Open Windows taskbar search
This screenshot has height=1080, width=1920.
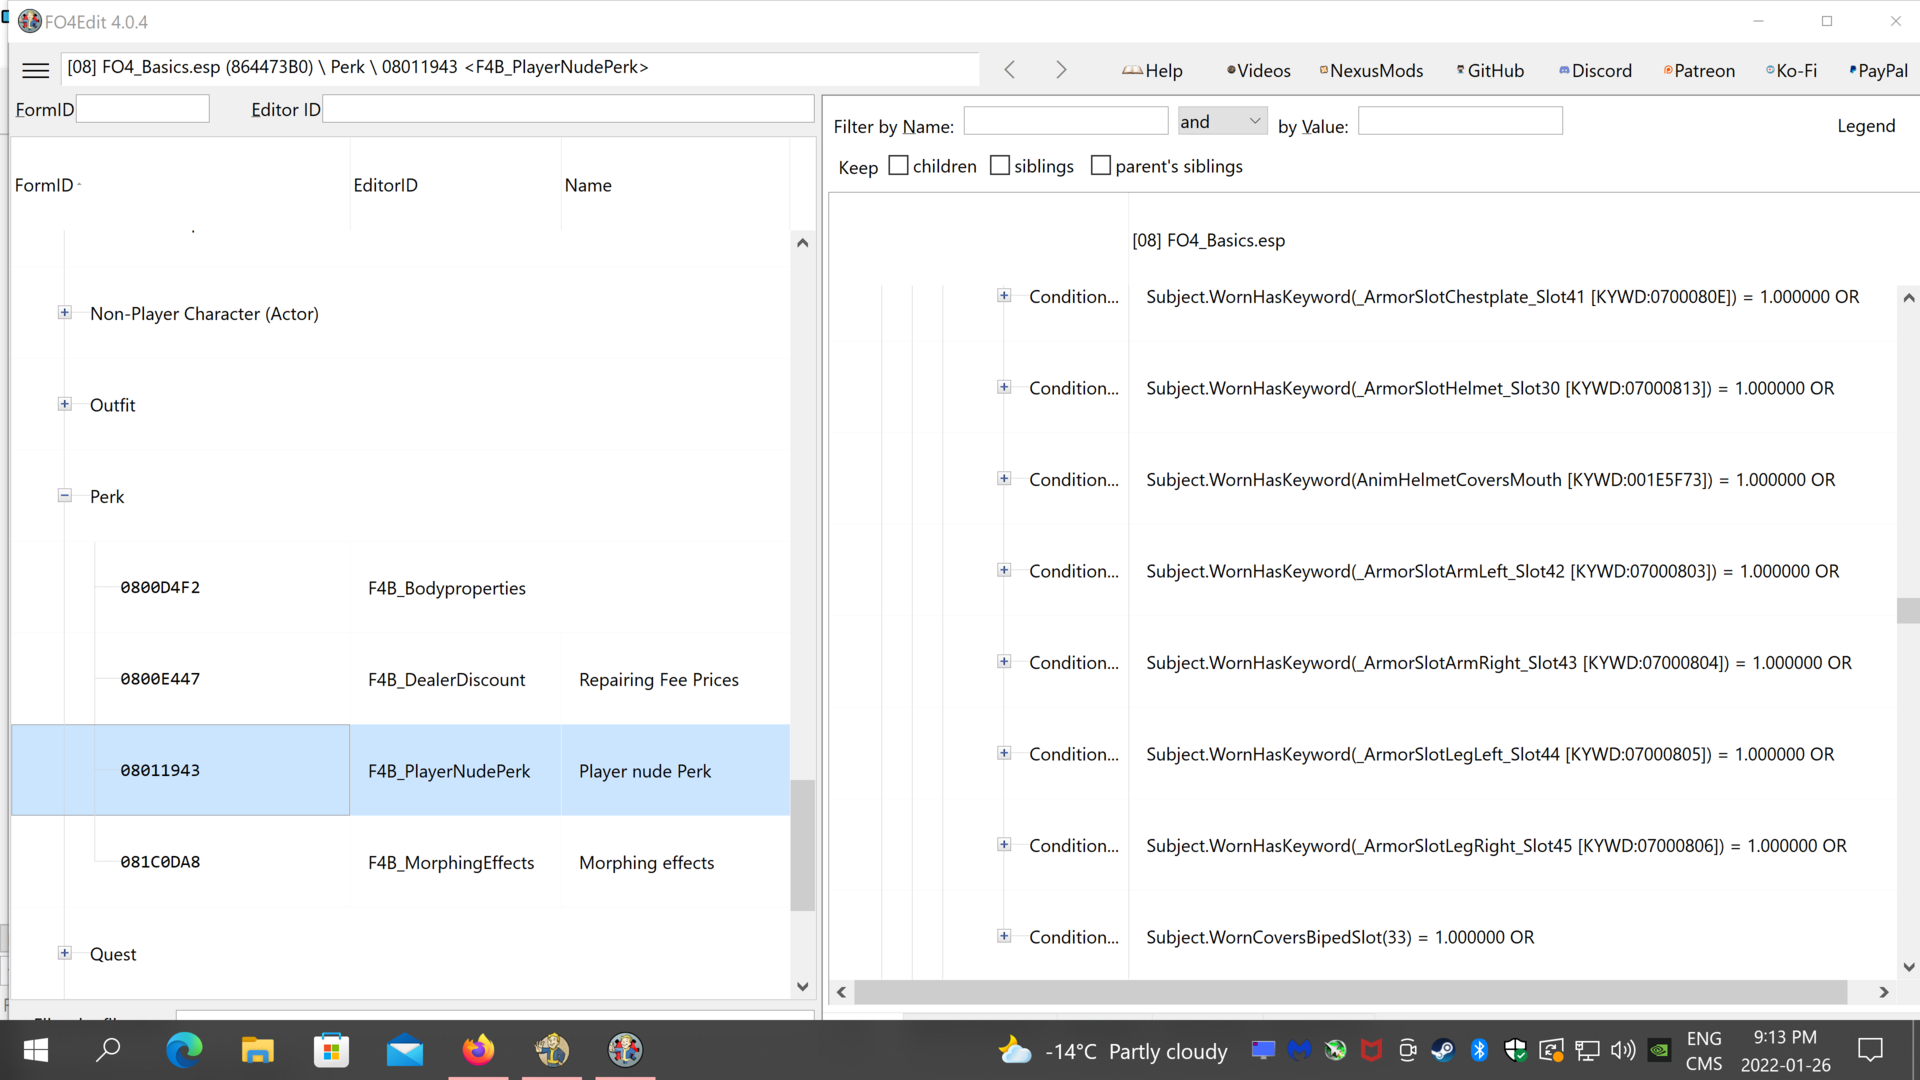pos(108,1050)
